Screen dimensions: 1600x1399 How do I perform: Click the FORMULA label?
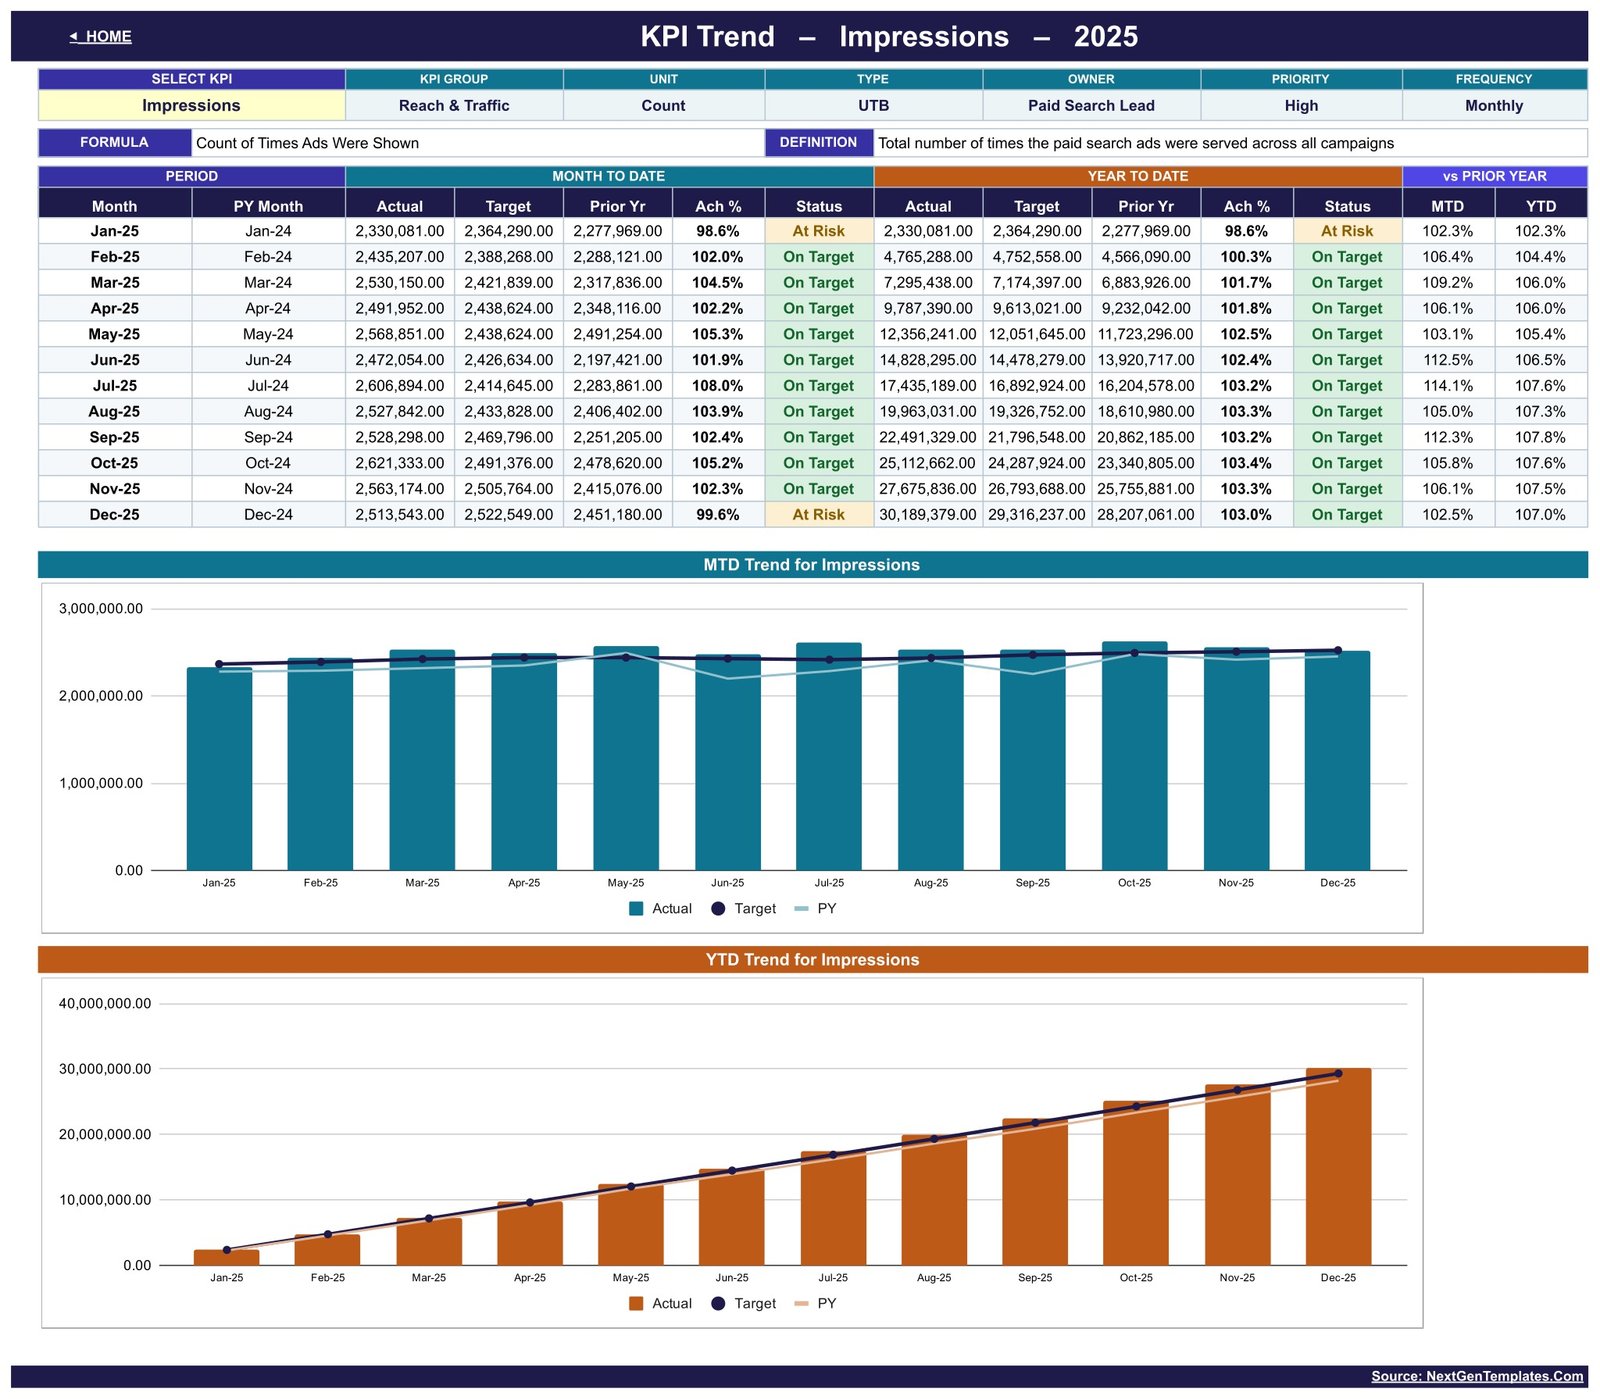[114, 143]
